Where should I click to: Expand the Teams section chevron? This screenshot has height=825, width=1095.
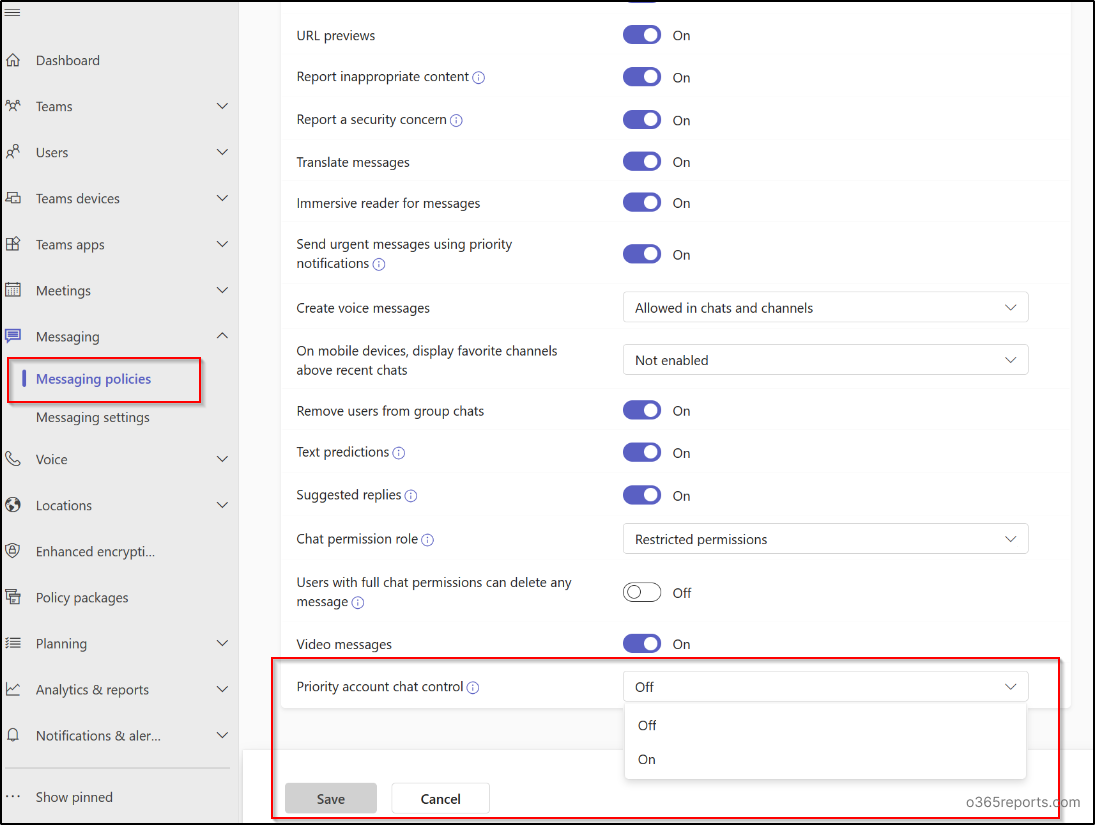point(222,106)
